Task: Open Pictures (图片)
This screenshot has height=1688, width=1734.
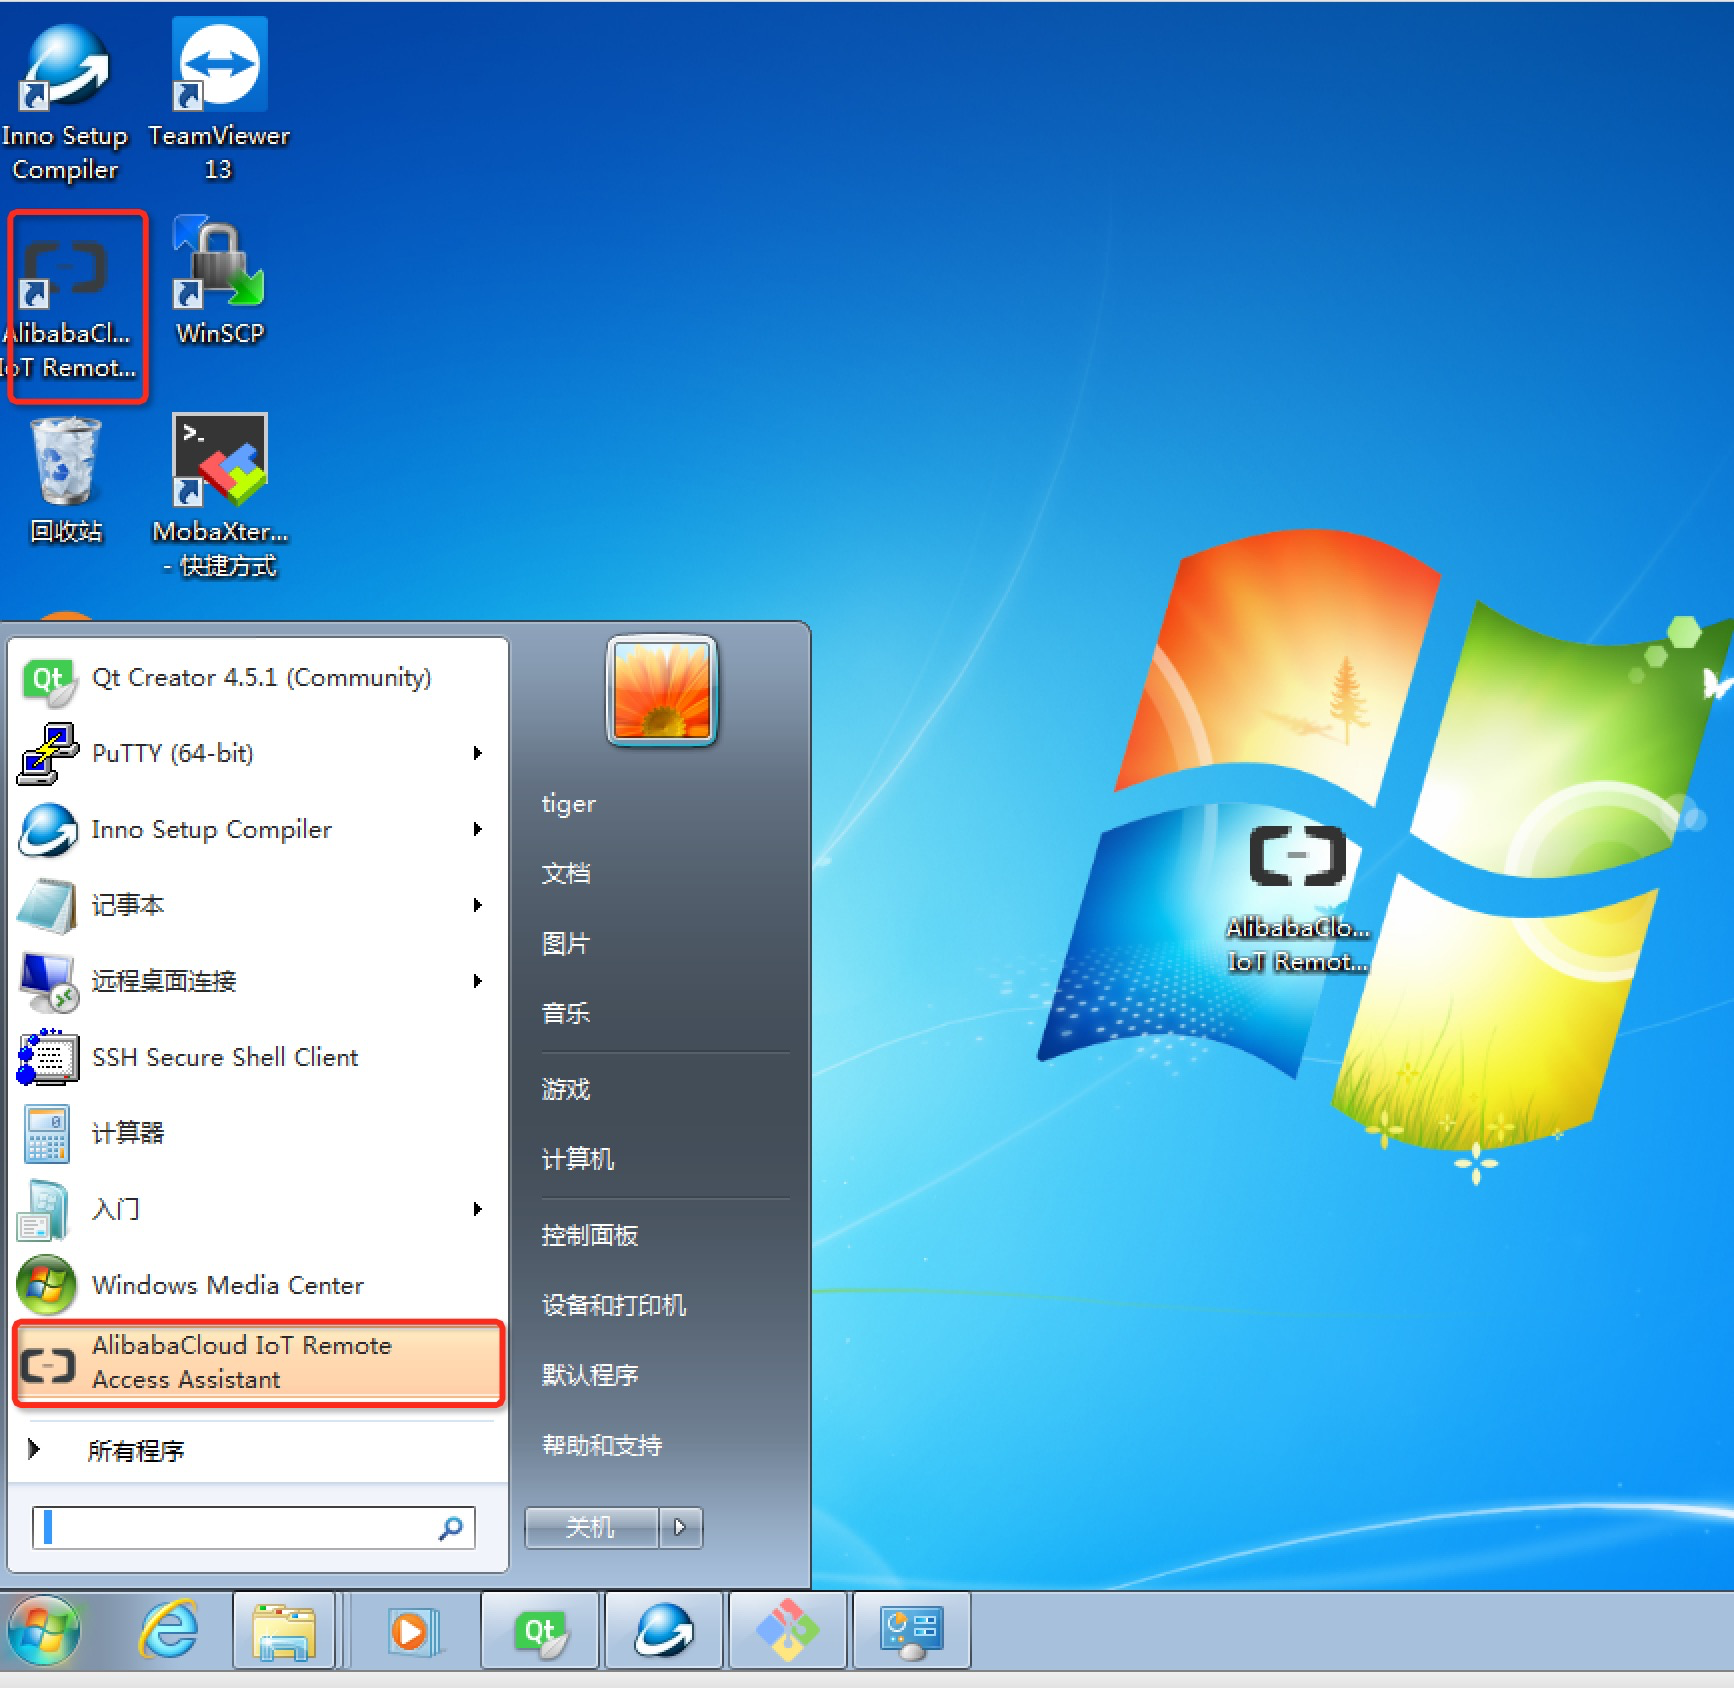Action: click(x=566, y=943)
